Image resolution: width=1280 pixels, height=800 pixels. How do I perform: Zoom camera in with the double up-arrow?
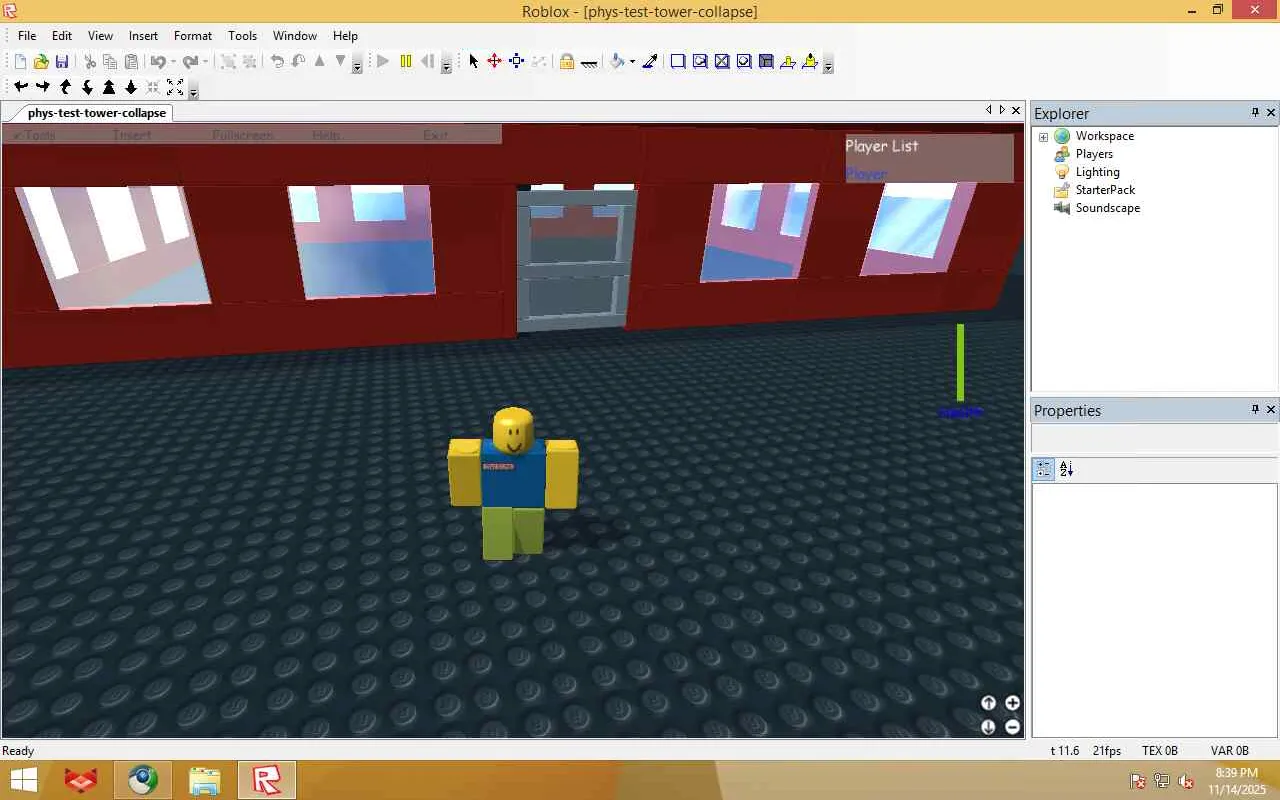pyautogui.click(x=109, y=88)
